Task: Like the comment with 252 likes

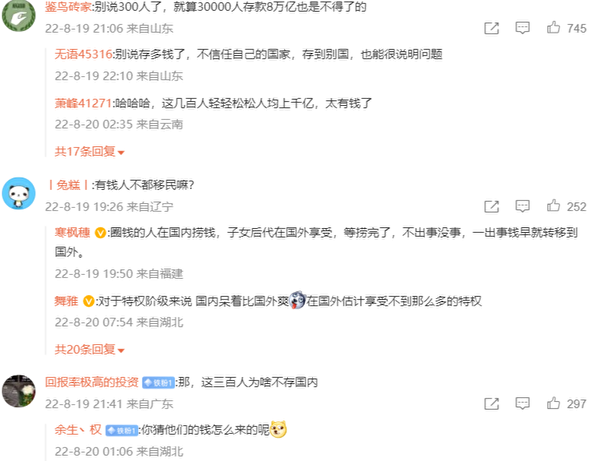Action: [x=553, y=206]
